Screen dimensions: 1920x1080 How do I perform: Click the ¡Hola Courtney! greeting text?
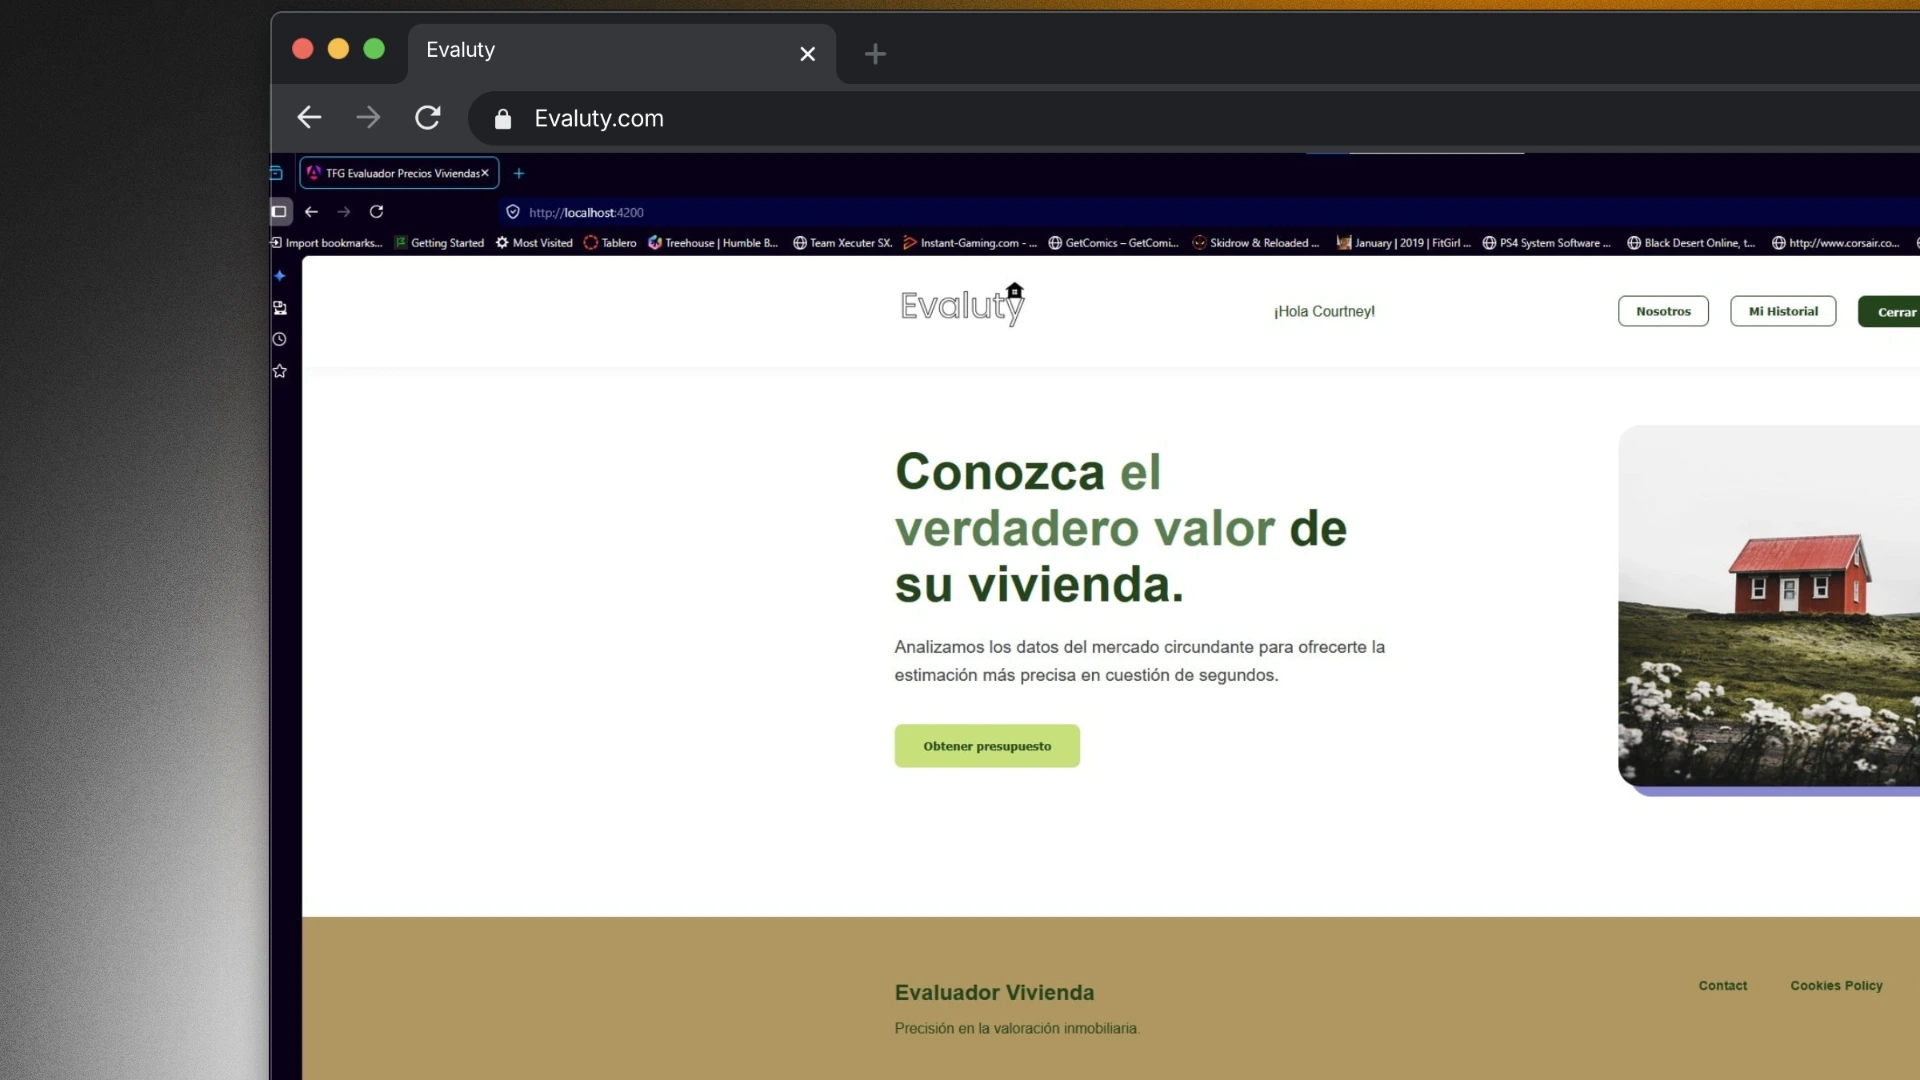point(1324,311)
